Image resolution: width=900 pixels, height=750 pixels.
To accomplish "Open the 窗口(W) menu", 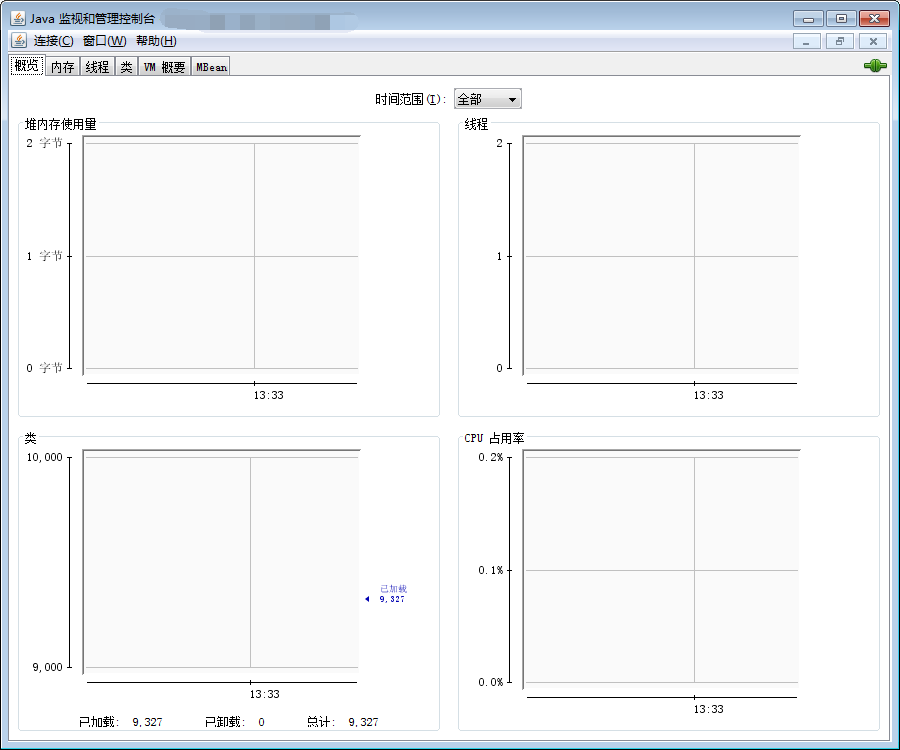I will [x=104, y=41].
